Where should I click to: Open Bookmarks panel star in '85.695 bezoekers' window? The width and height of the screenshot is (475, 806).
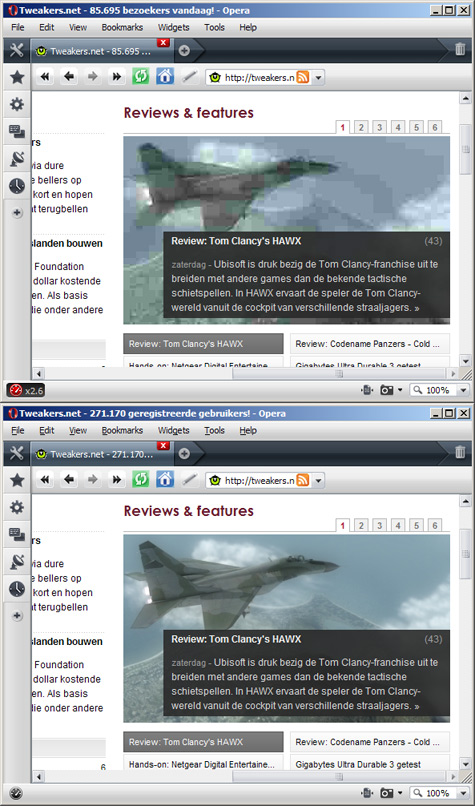point(17,78)
